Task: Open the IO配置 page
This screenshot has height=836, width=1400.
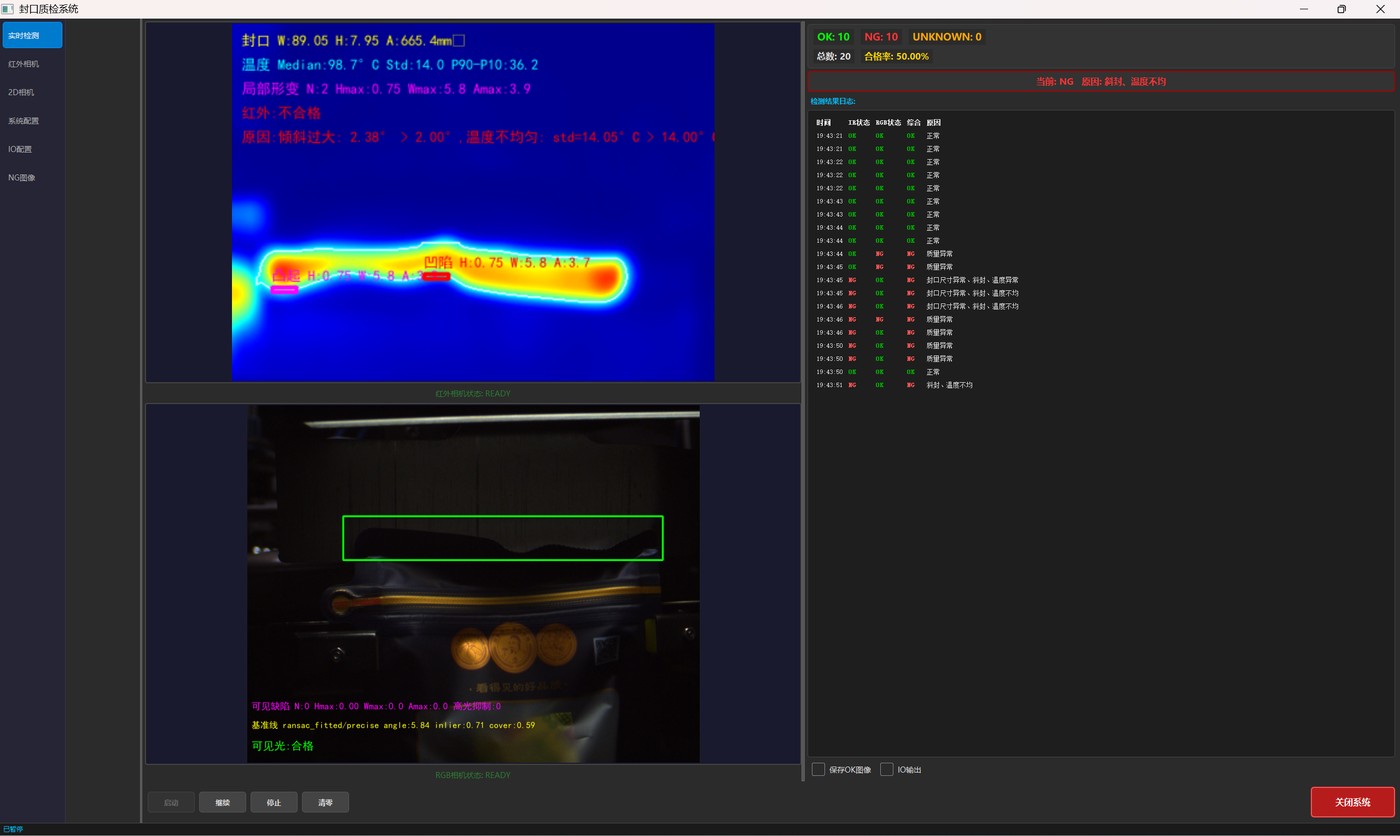Action: (33, 149)
